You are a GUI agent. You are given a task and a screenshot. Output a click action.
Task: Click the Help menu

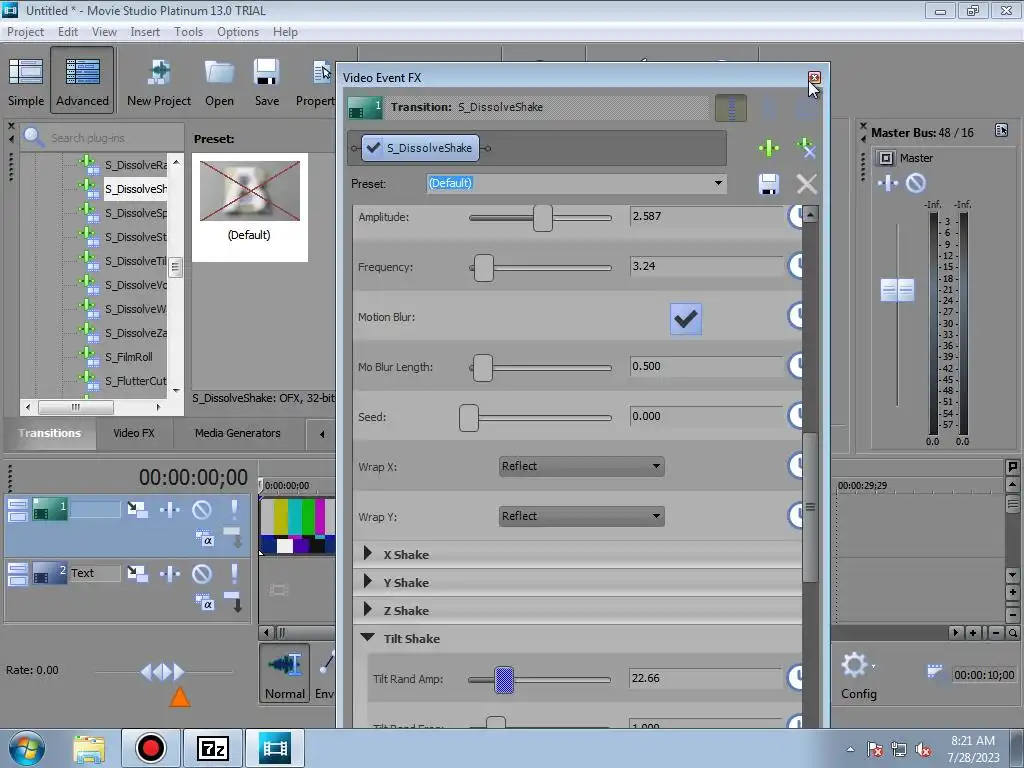pyautogui.click(x=285, y=32)
